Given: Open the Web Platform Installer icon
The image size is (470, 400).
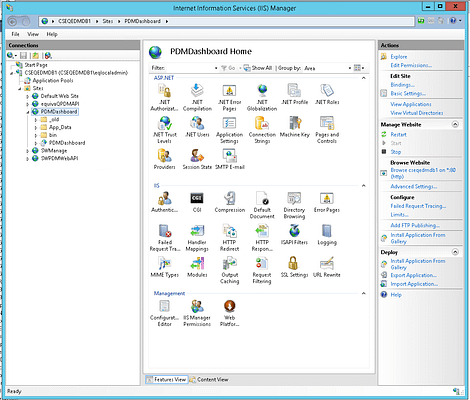Looking at the screenshot, I should pyautogui.click(x=229, y=313).
